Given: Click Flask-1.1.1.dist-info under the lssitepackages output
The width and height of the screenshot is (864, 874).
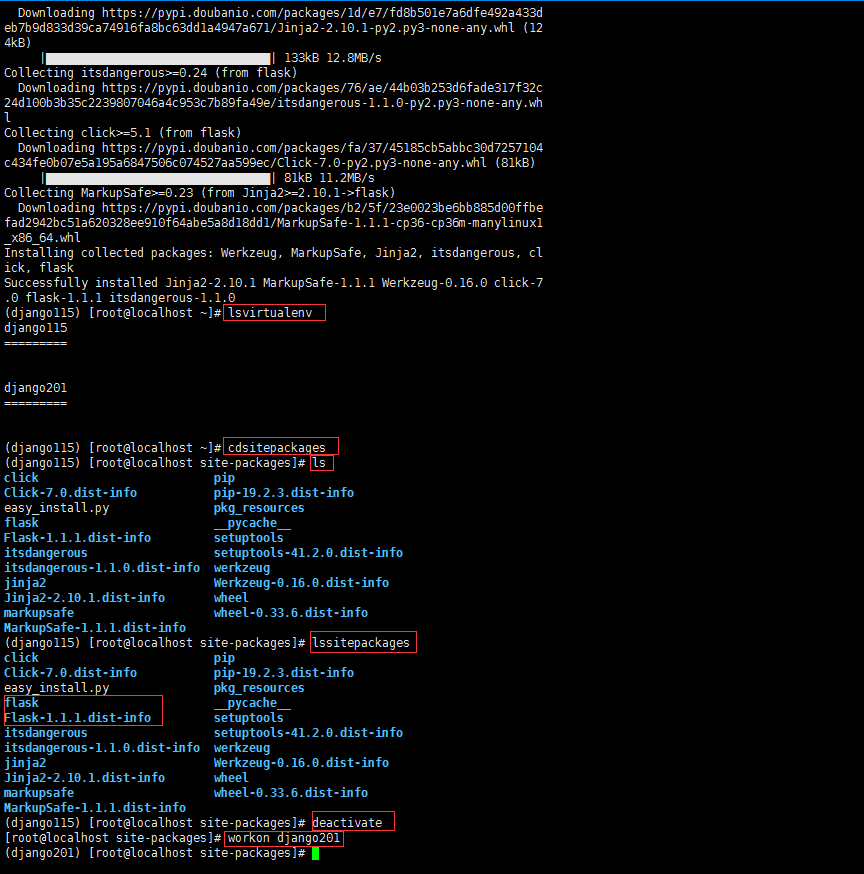Looking at the screenshot, I should (x=77, y=718).
